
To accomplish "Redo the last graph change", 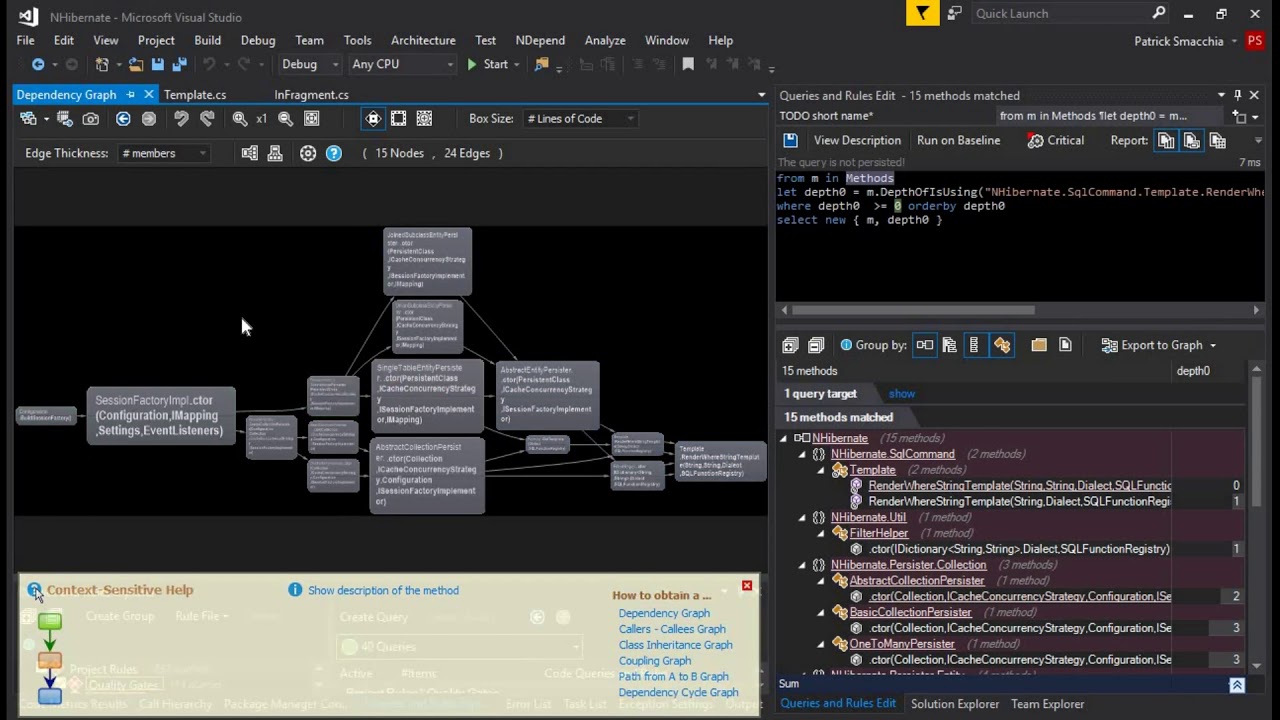I will (207, 118).
